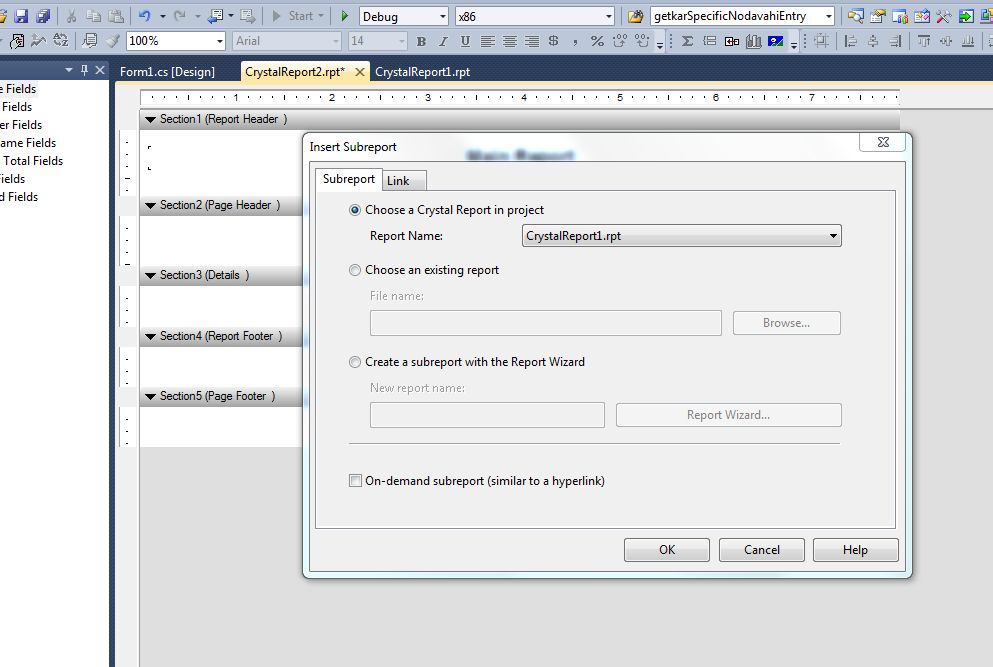This screenshot has height=667, width=993.
Task: Click the Format Painter brush icon
Action: coord(113,41)
